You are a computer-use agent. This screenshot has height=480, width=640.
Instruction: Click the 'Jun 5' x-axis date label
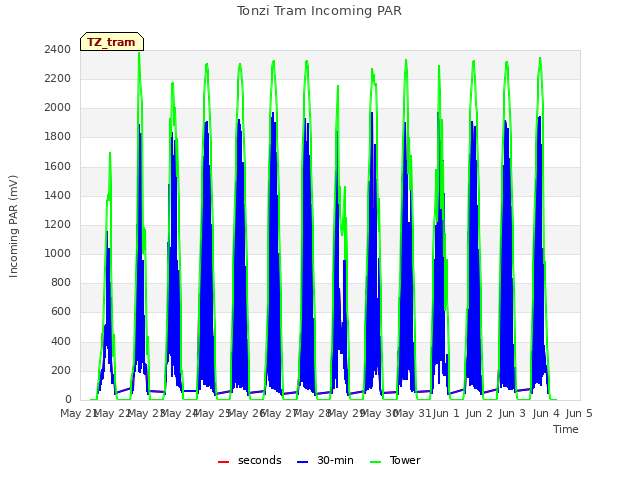pyautogui.click(x=579, y=413)
